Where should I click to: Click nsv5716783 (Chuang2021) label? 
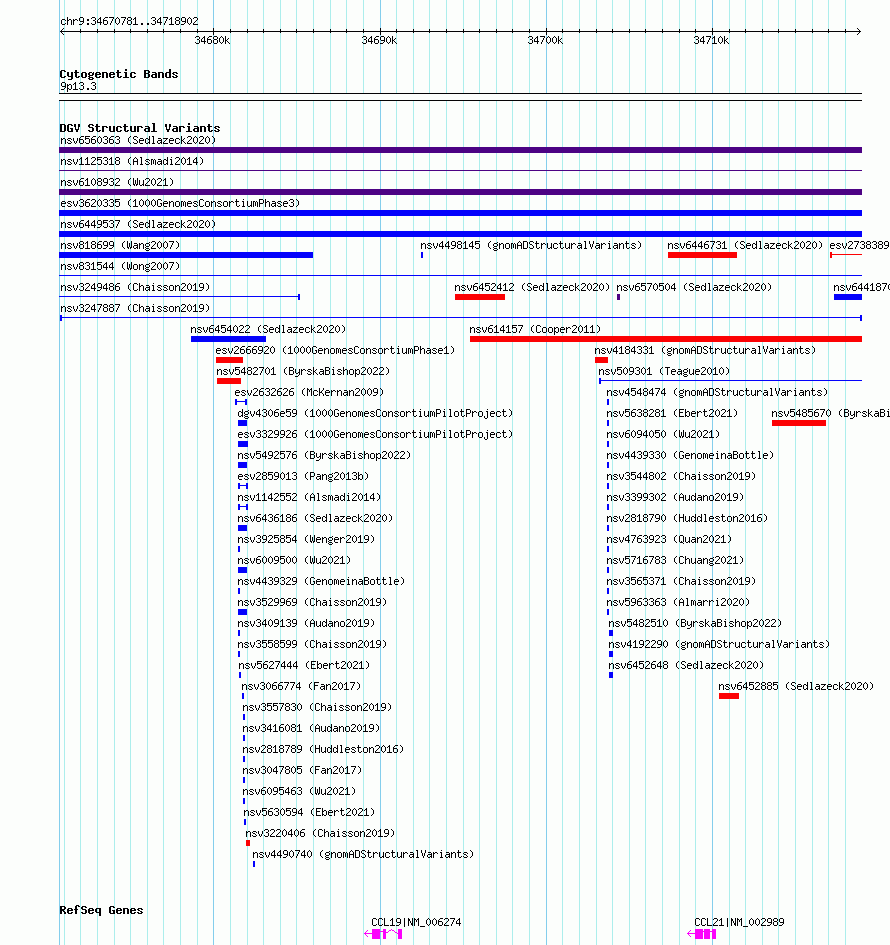coord(675,560)
